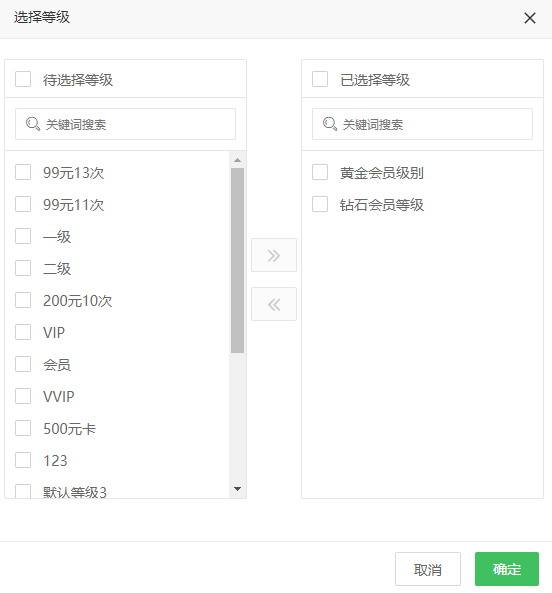The height and width of the screenshot is (593, 552).
Task: Click the left list scrollbar thumb
Action: click(x=237, y=261)
